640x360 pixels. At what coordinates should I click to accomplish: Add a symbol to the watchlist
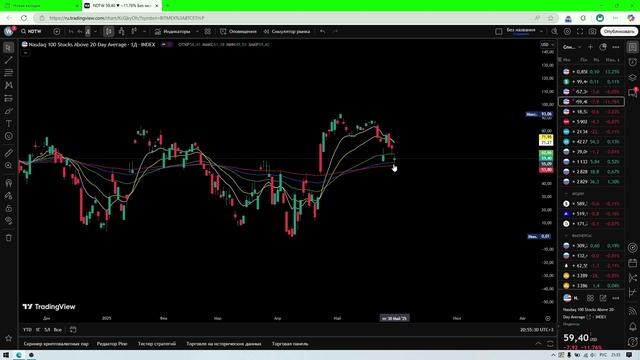pos(590,47)
